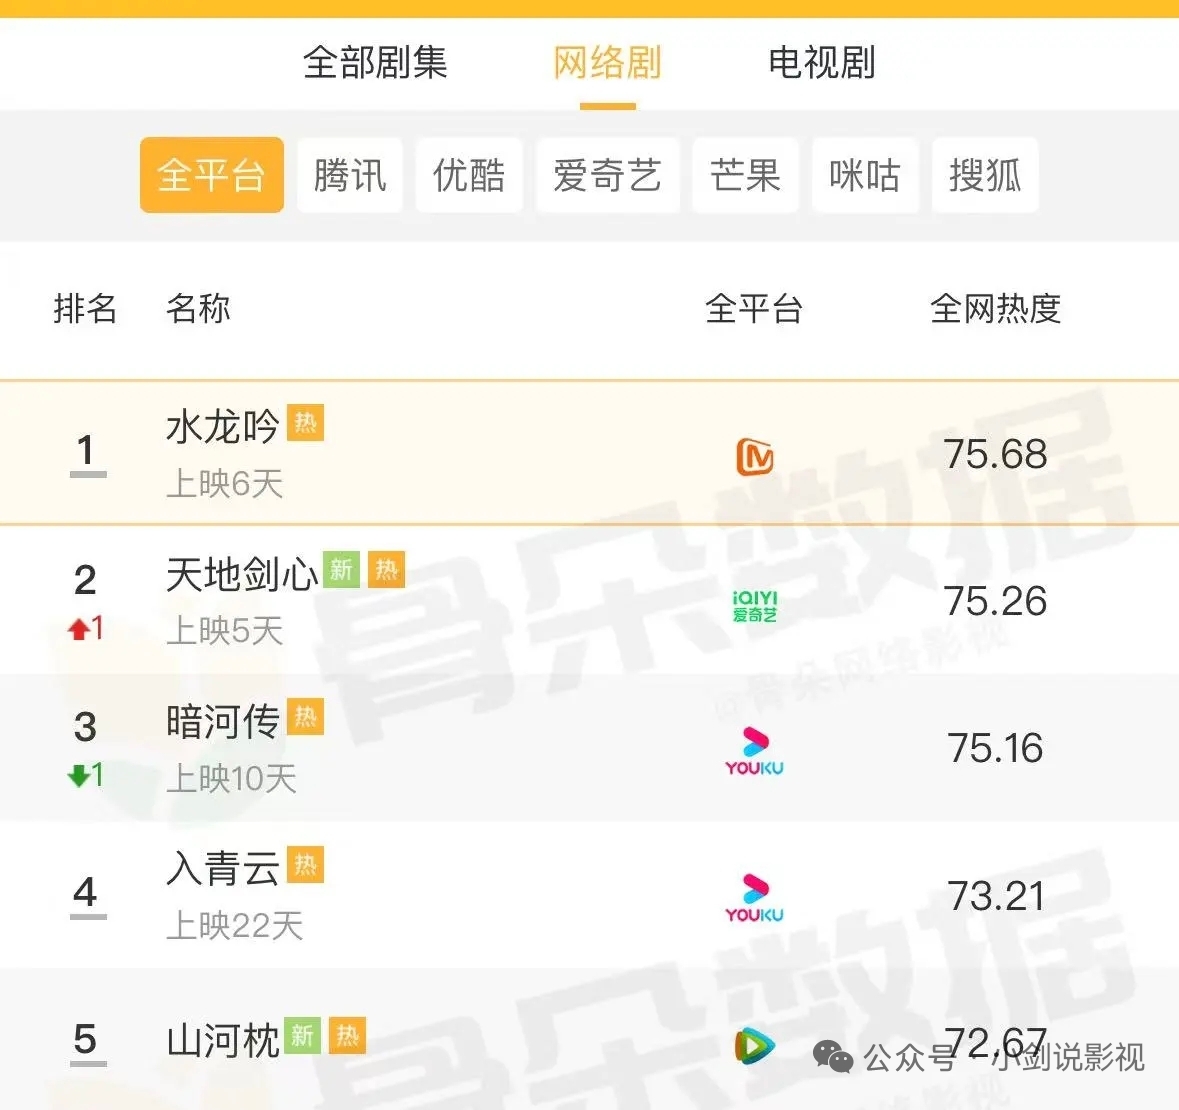Click the iQIYI logo for 天地剑心
The image size is (1179, 1110).
[x=755, y=605]
